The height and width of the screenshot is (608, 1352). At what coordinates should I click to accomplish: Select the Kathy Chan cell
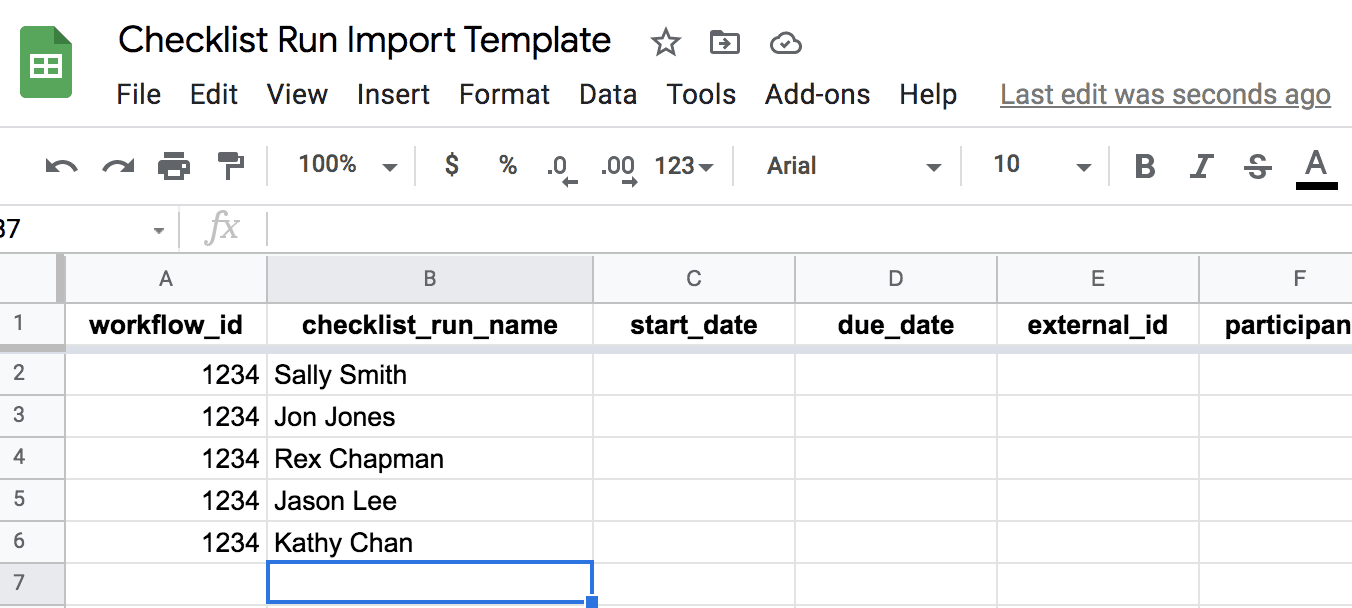430,542
